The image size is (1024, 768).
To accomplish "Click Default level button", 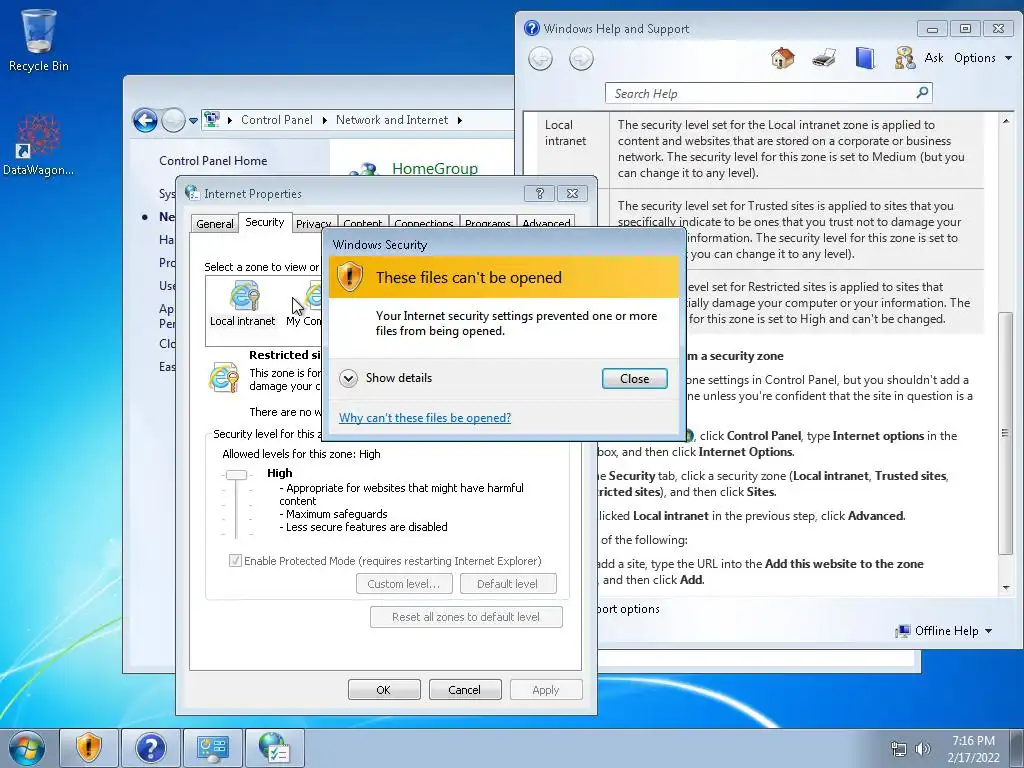I will click(507, 584).
